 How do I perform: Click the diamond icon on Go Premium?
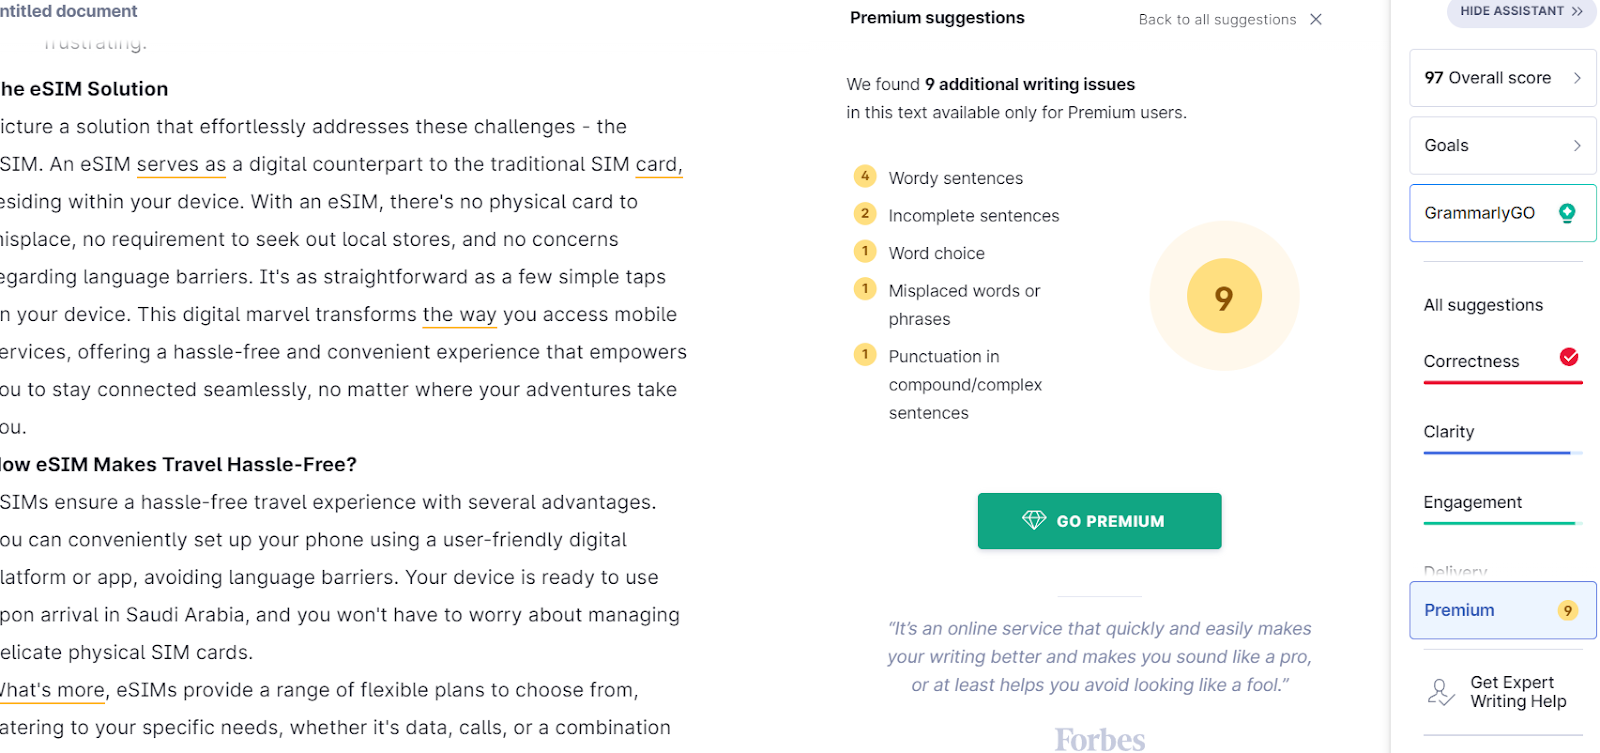click(1034, 520)
